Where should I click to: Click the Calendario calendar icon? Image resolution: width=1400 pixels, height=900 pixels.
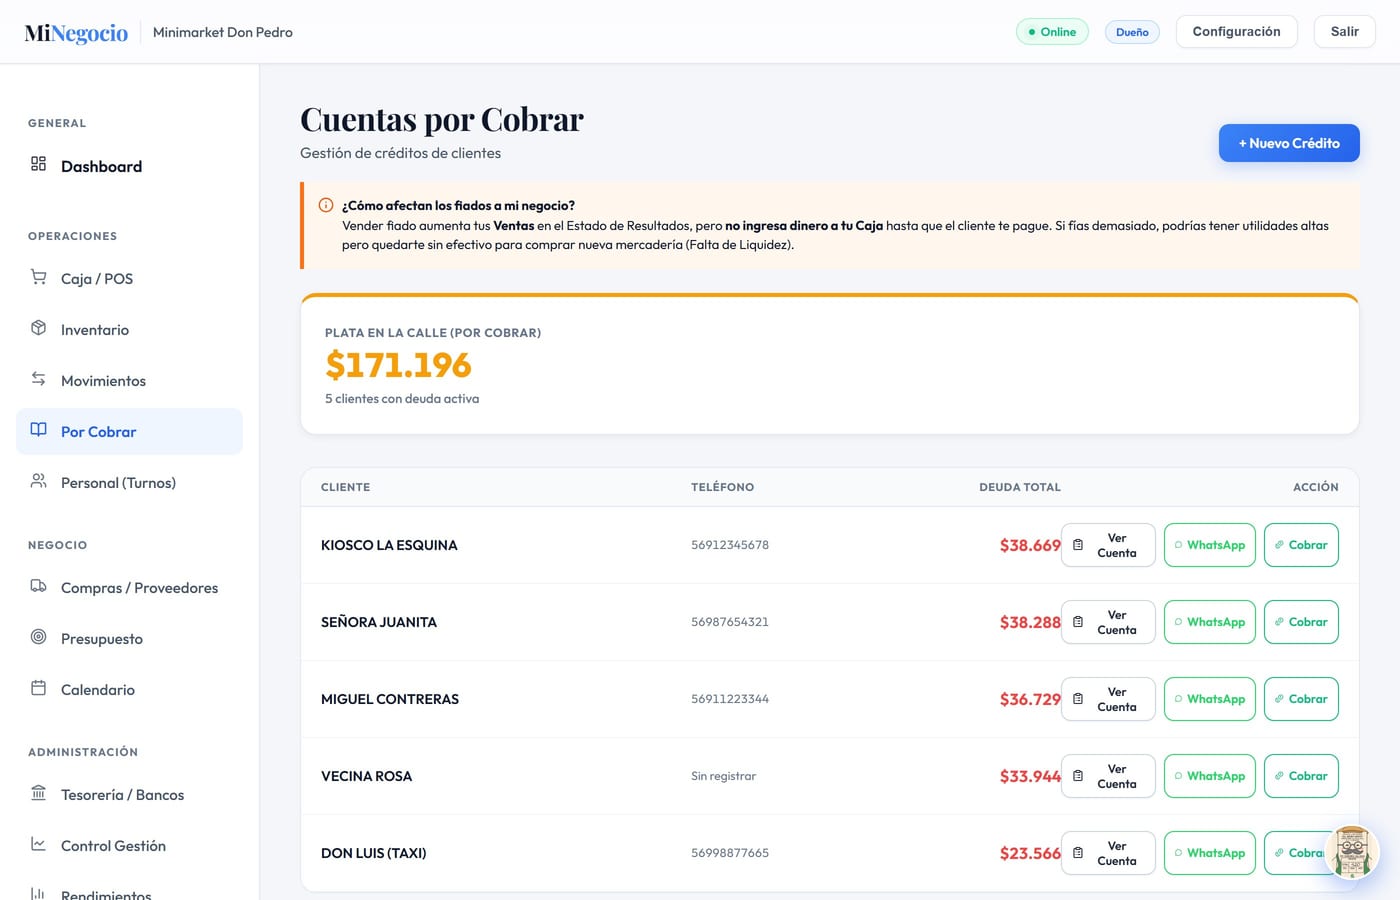38,688
